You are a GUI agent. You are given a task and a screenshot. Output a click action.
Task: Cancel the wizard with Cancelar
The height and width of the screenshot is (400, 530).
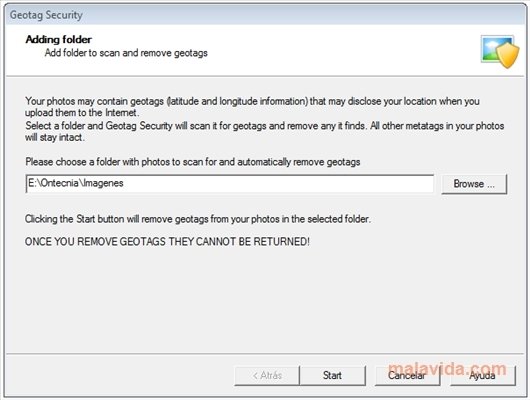407,375
